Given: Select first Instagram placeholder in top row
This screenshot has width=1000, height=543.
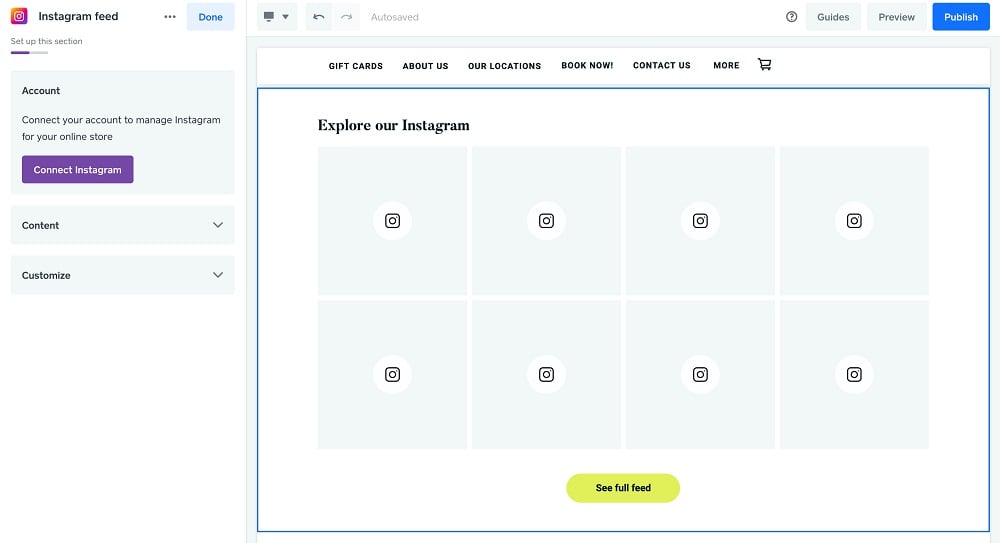Looking at the screenshot, I should [x=392, y=221].
